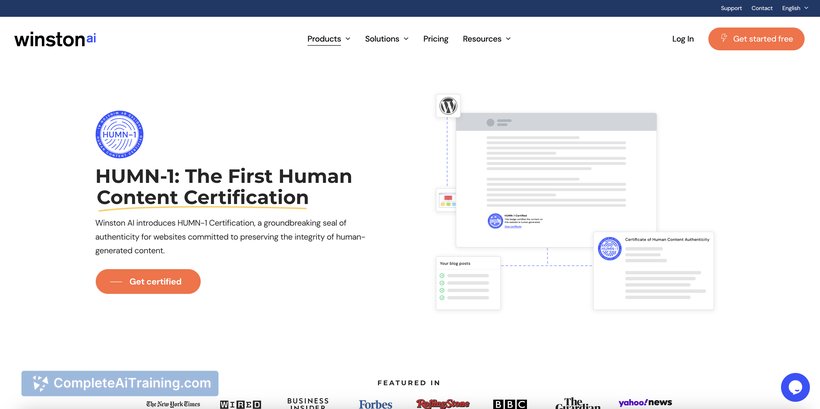Click the New York Times logo
Image resolution: width=820 pixels, height=409 pixels.
click(173, 404)
